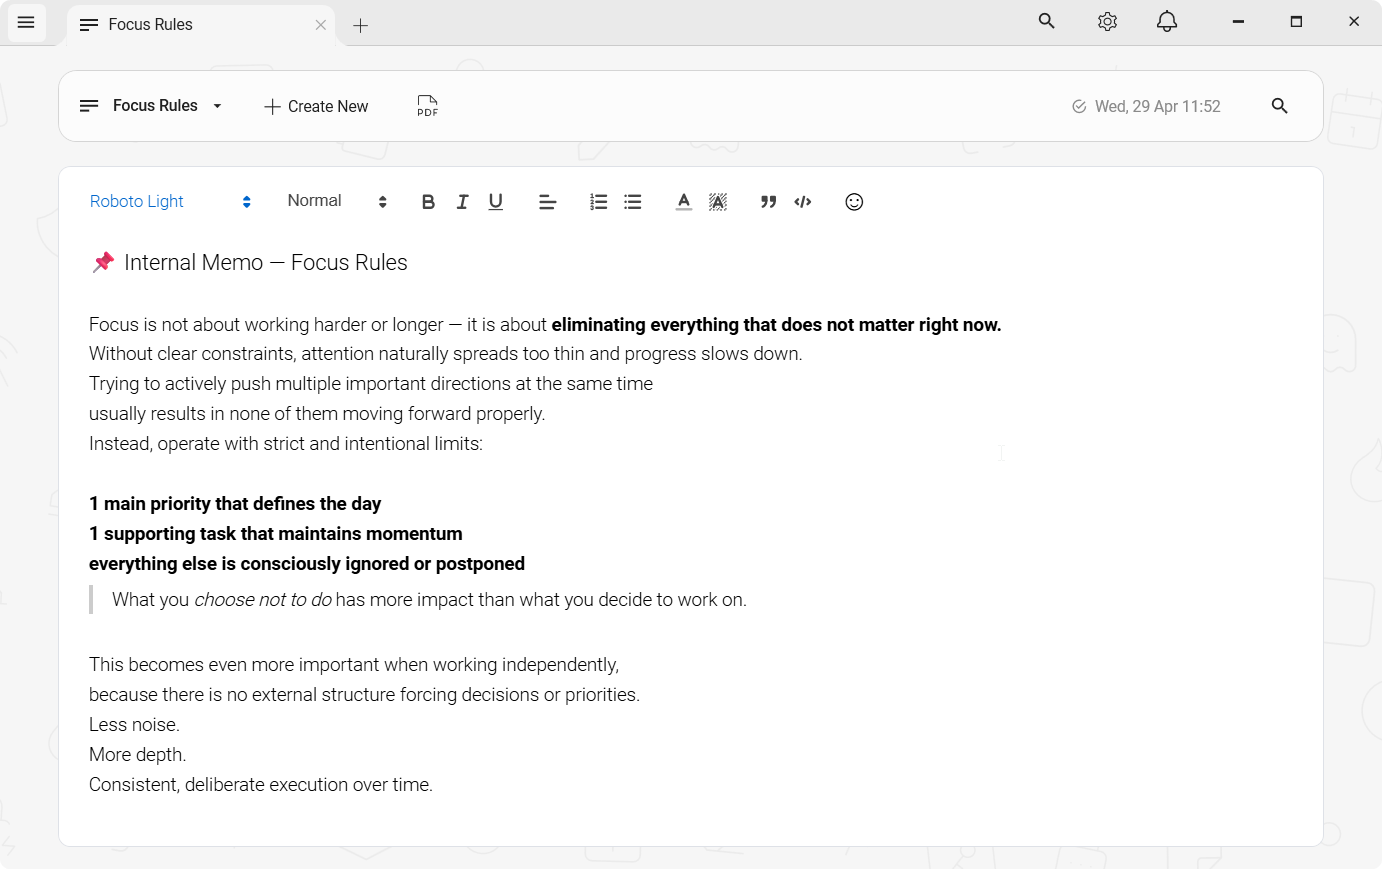Image resolution: width=1382 pixels, height=869 pixels.
Task: Toggle bold formatting
Action: [428, 202]
